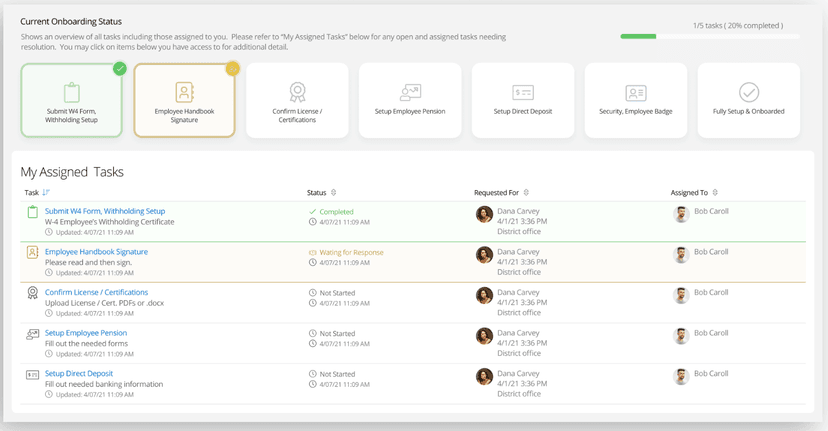Viewport: 828px width, 431px height.
Task: Click Dana Carvey avatar in Pension row
Action: [x=484, y=336]
